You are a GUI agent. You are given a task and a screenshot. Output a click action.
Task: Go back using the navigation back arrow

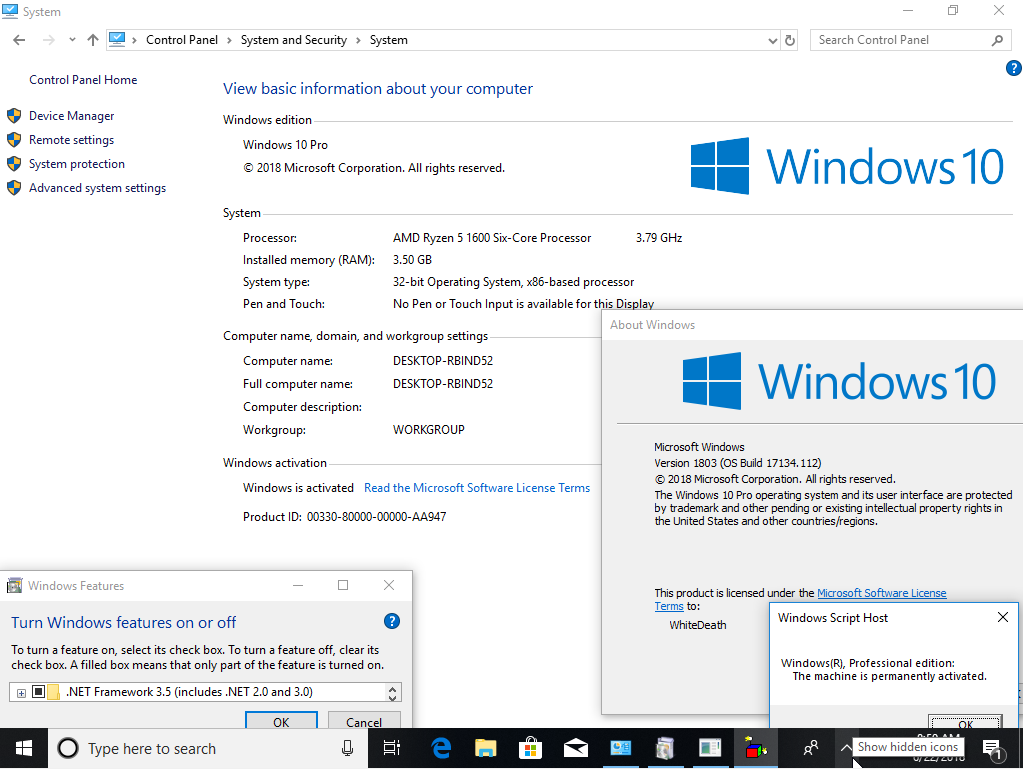pyautogui.click(x=19, y=40)
